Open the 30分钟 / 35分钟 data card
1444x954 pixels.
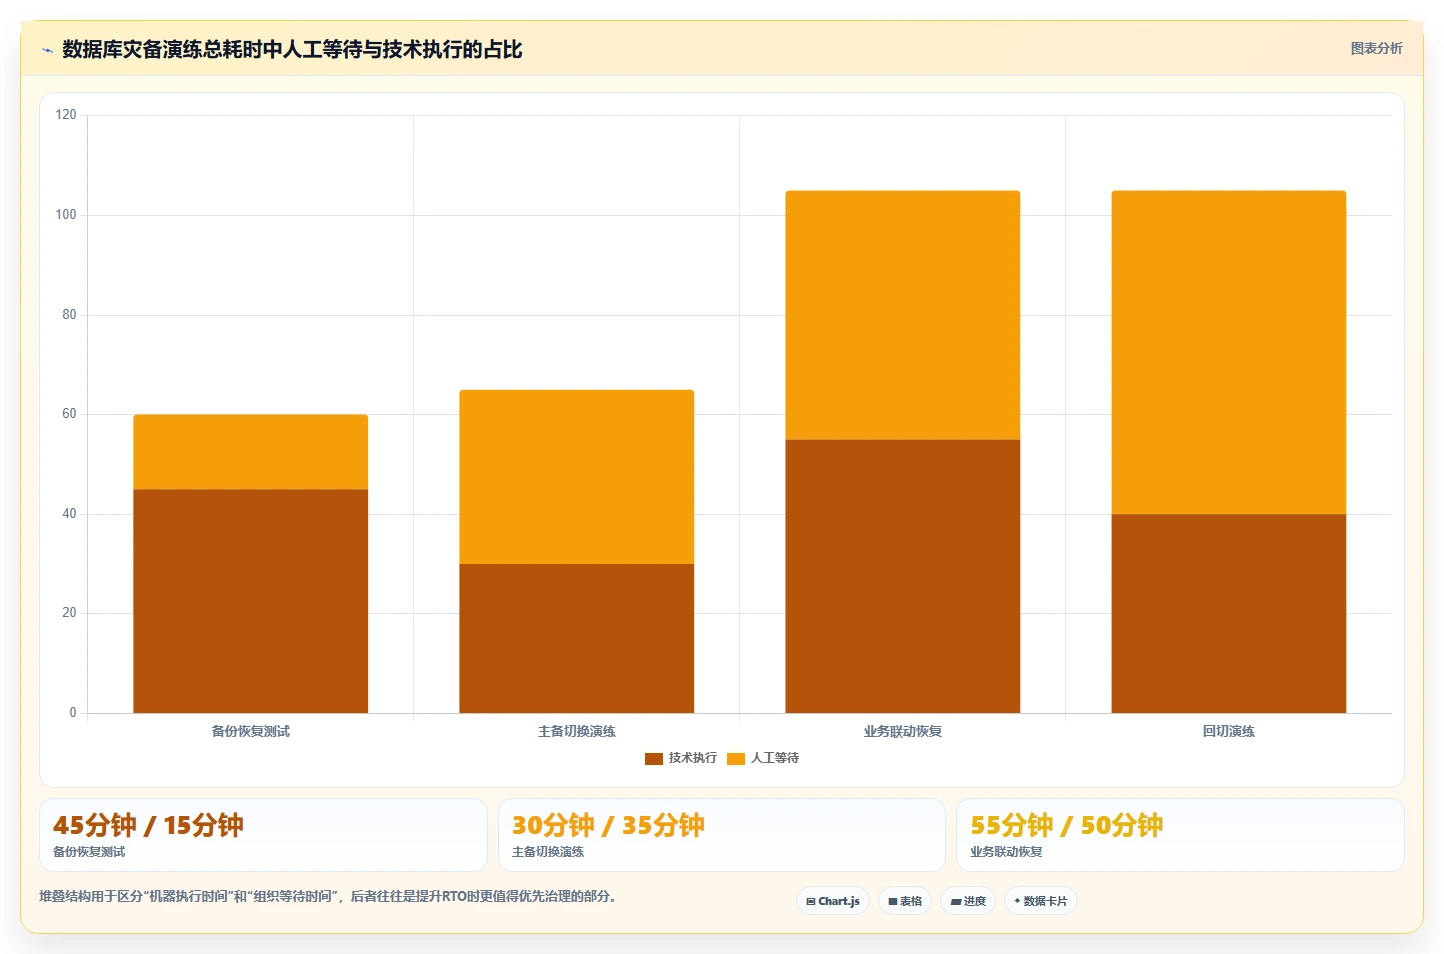tap(721, 835)
